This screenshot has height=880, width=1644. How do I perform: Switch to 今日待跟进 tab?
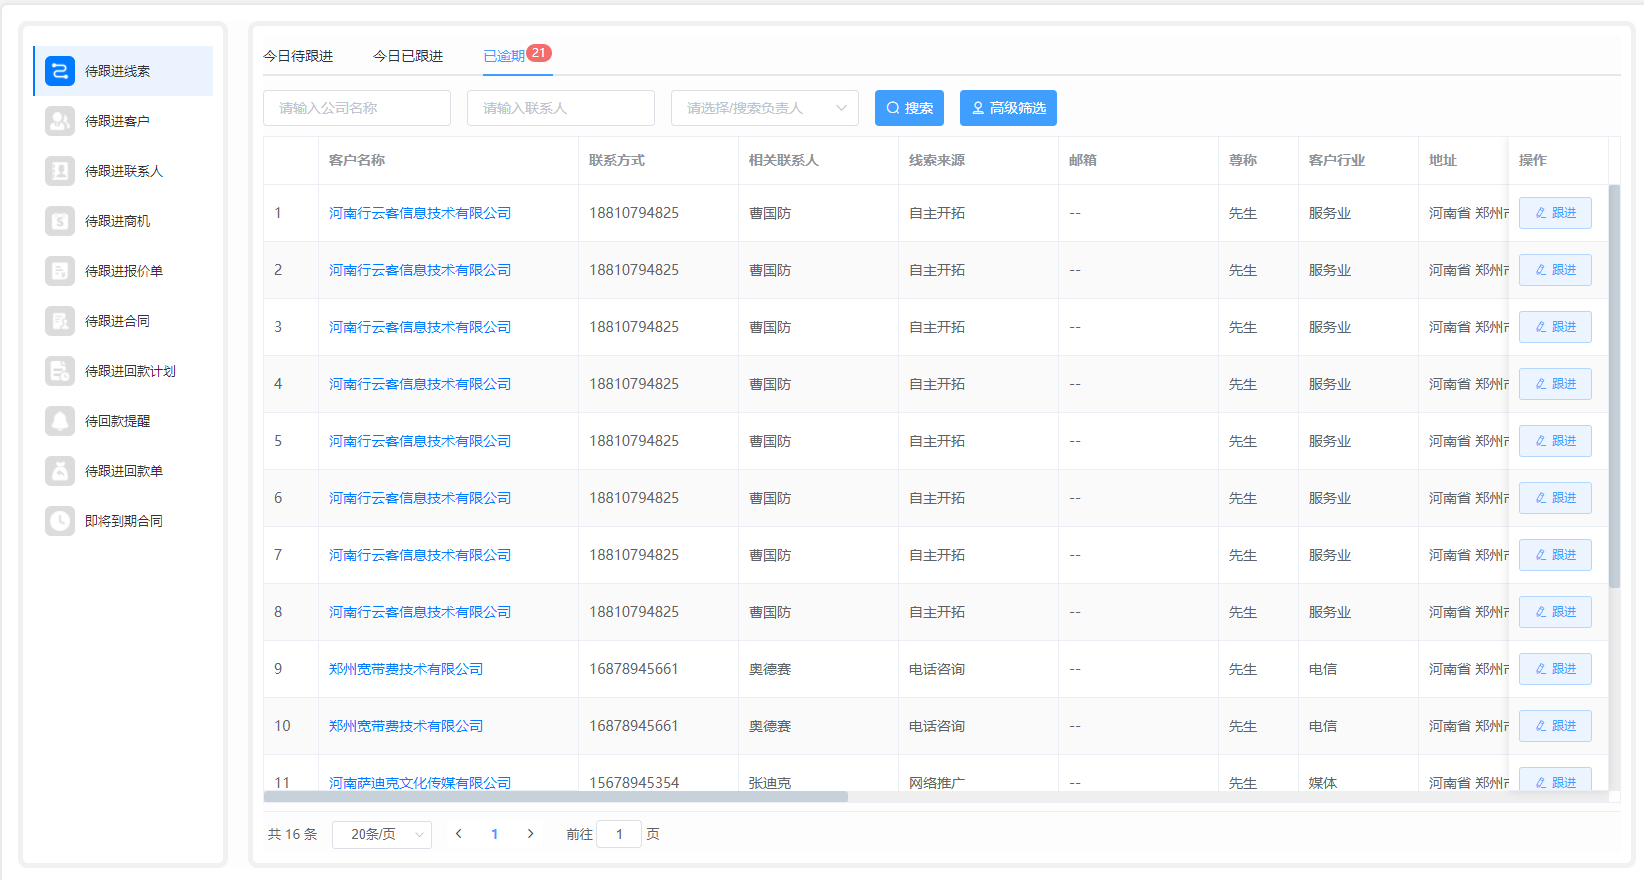[x=298, y=56]
